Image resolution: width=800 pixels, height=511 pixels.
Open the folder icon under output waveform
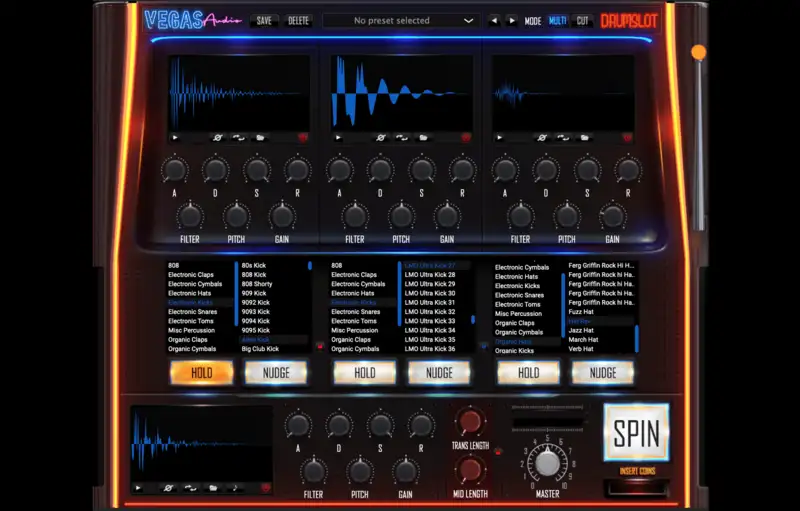213,488
